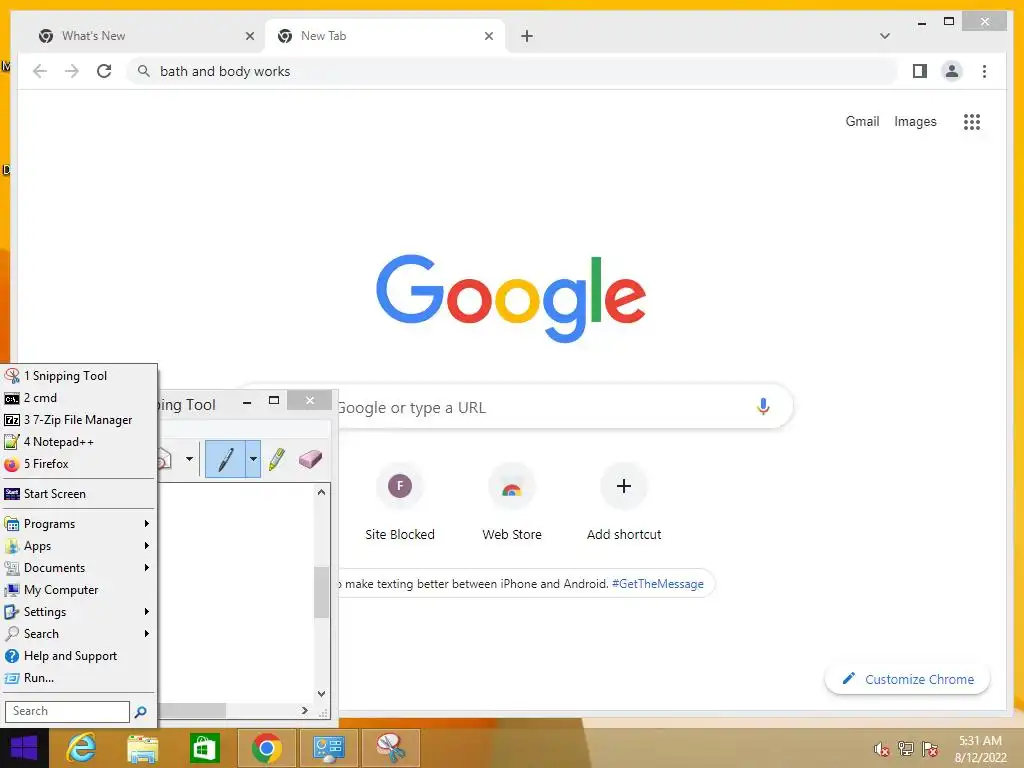
Task: Expand the Search submenu
Action: [x=79, y=633]
